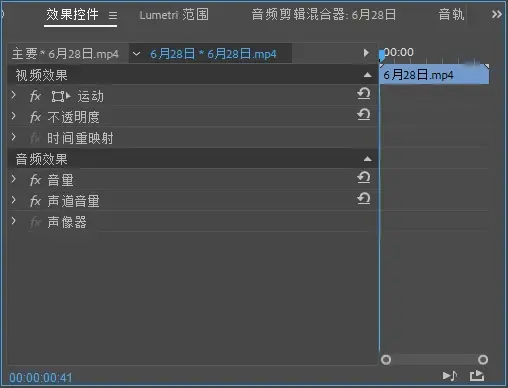Open the 效果控件 panel menu icon

tap(113, 15)
